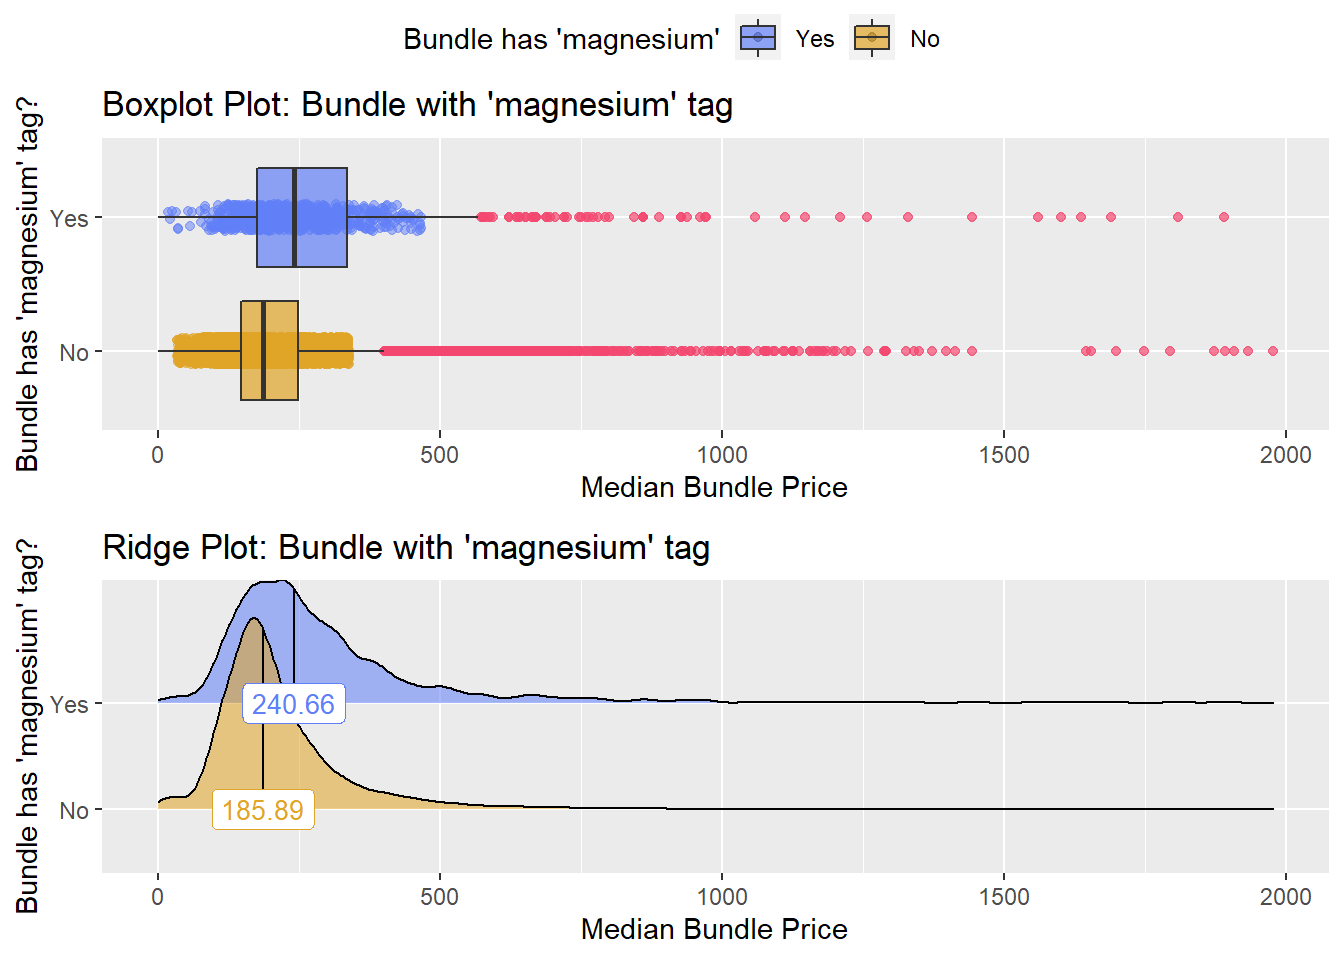1344x960 pixels.
Task: Click the boxplot's 'Median Bundle Price' axis label
Action: (714, 487)
